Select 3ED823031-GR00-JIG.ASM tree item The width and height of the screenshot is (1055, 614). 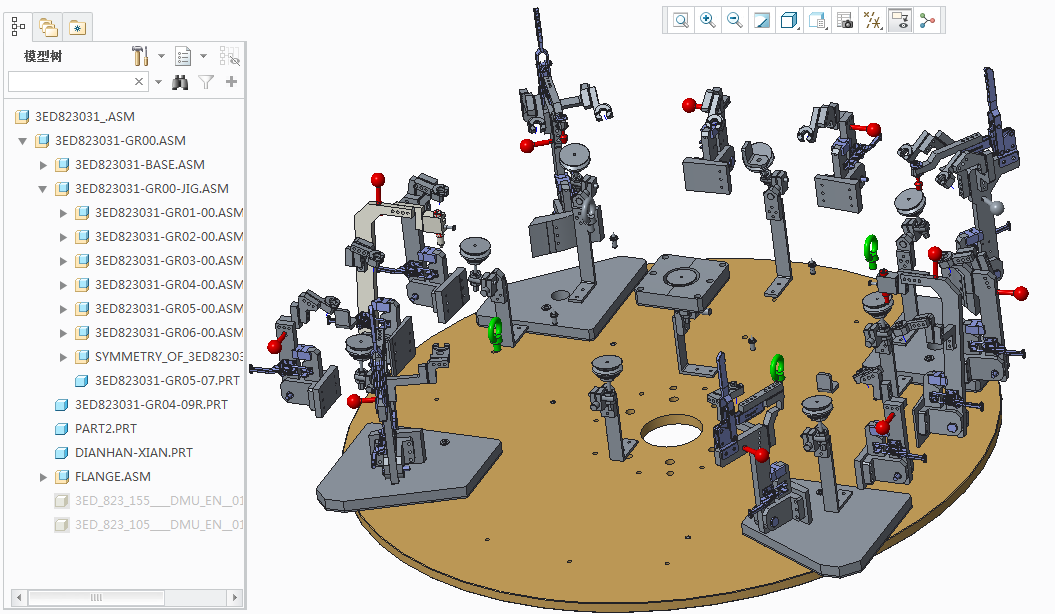pyautogui.click(x=152, y=188)
